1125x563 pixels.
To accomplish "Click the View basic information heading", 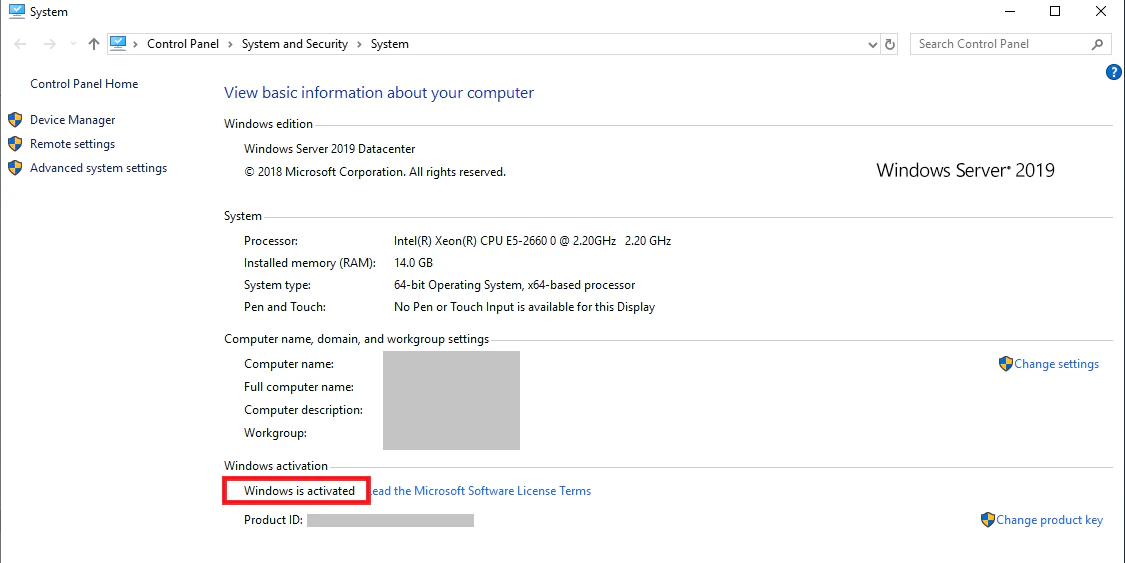I will point(379,93).
